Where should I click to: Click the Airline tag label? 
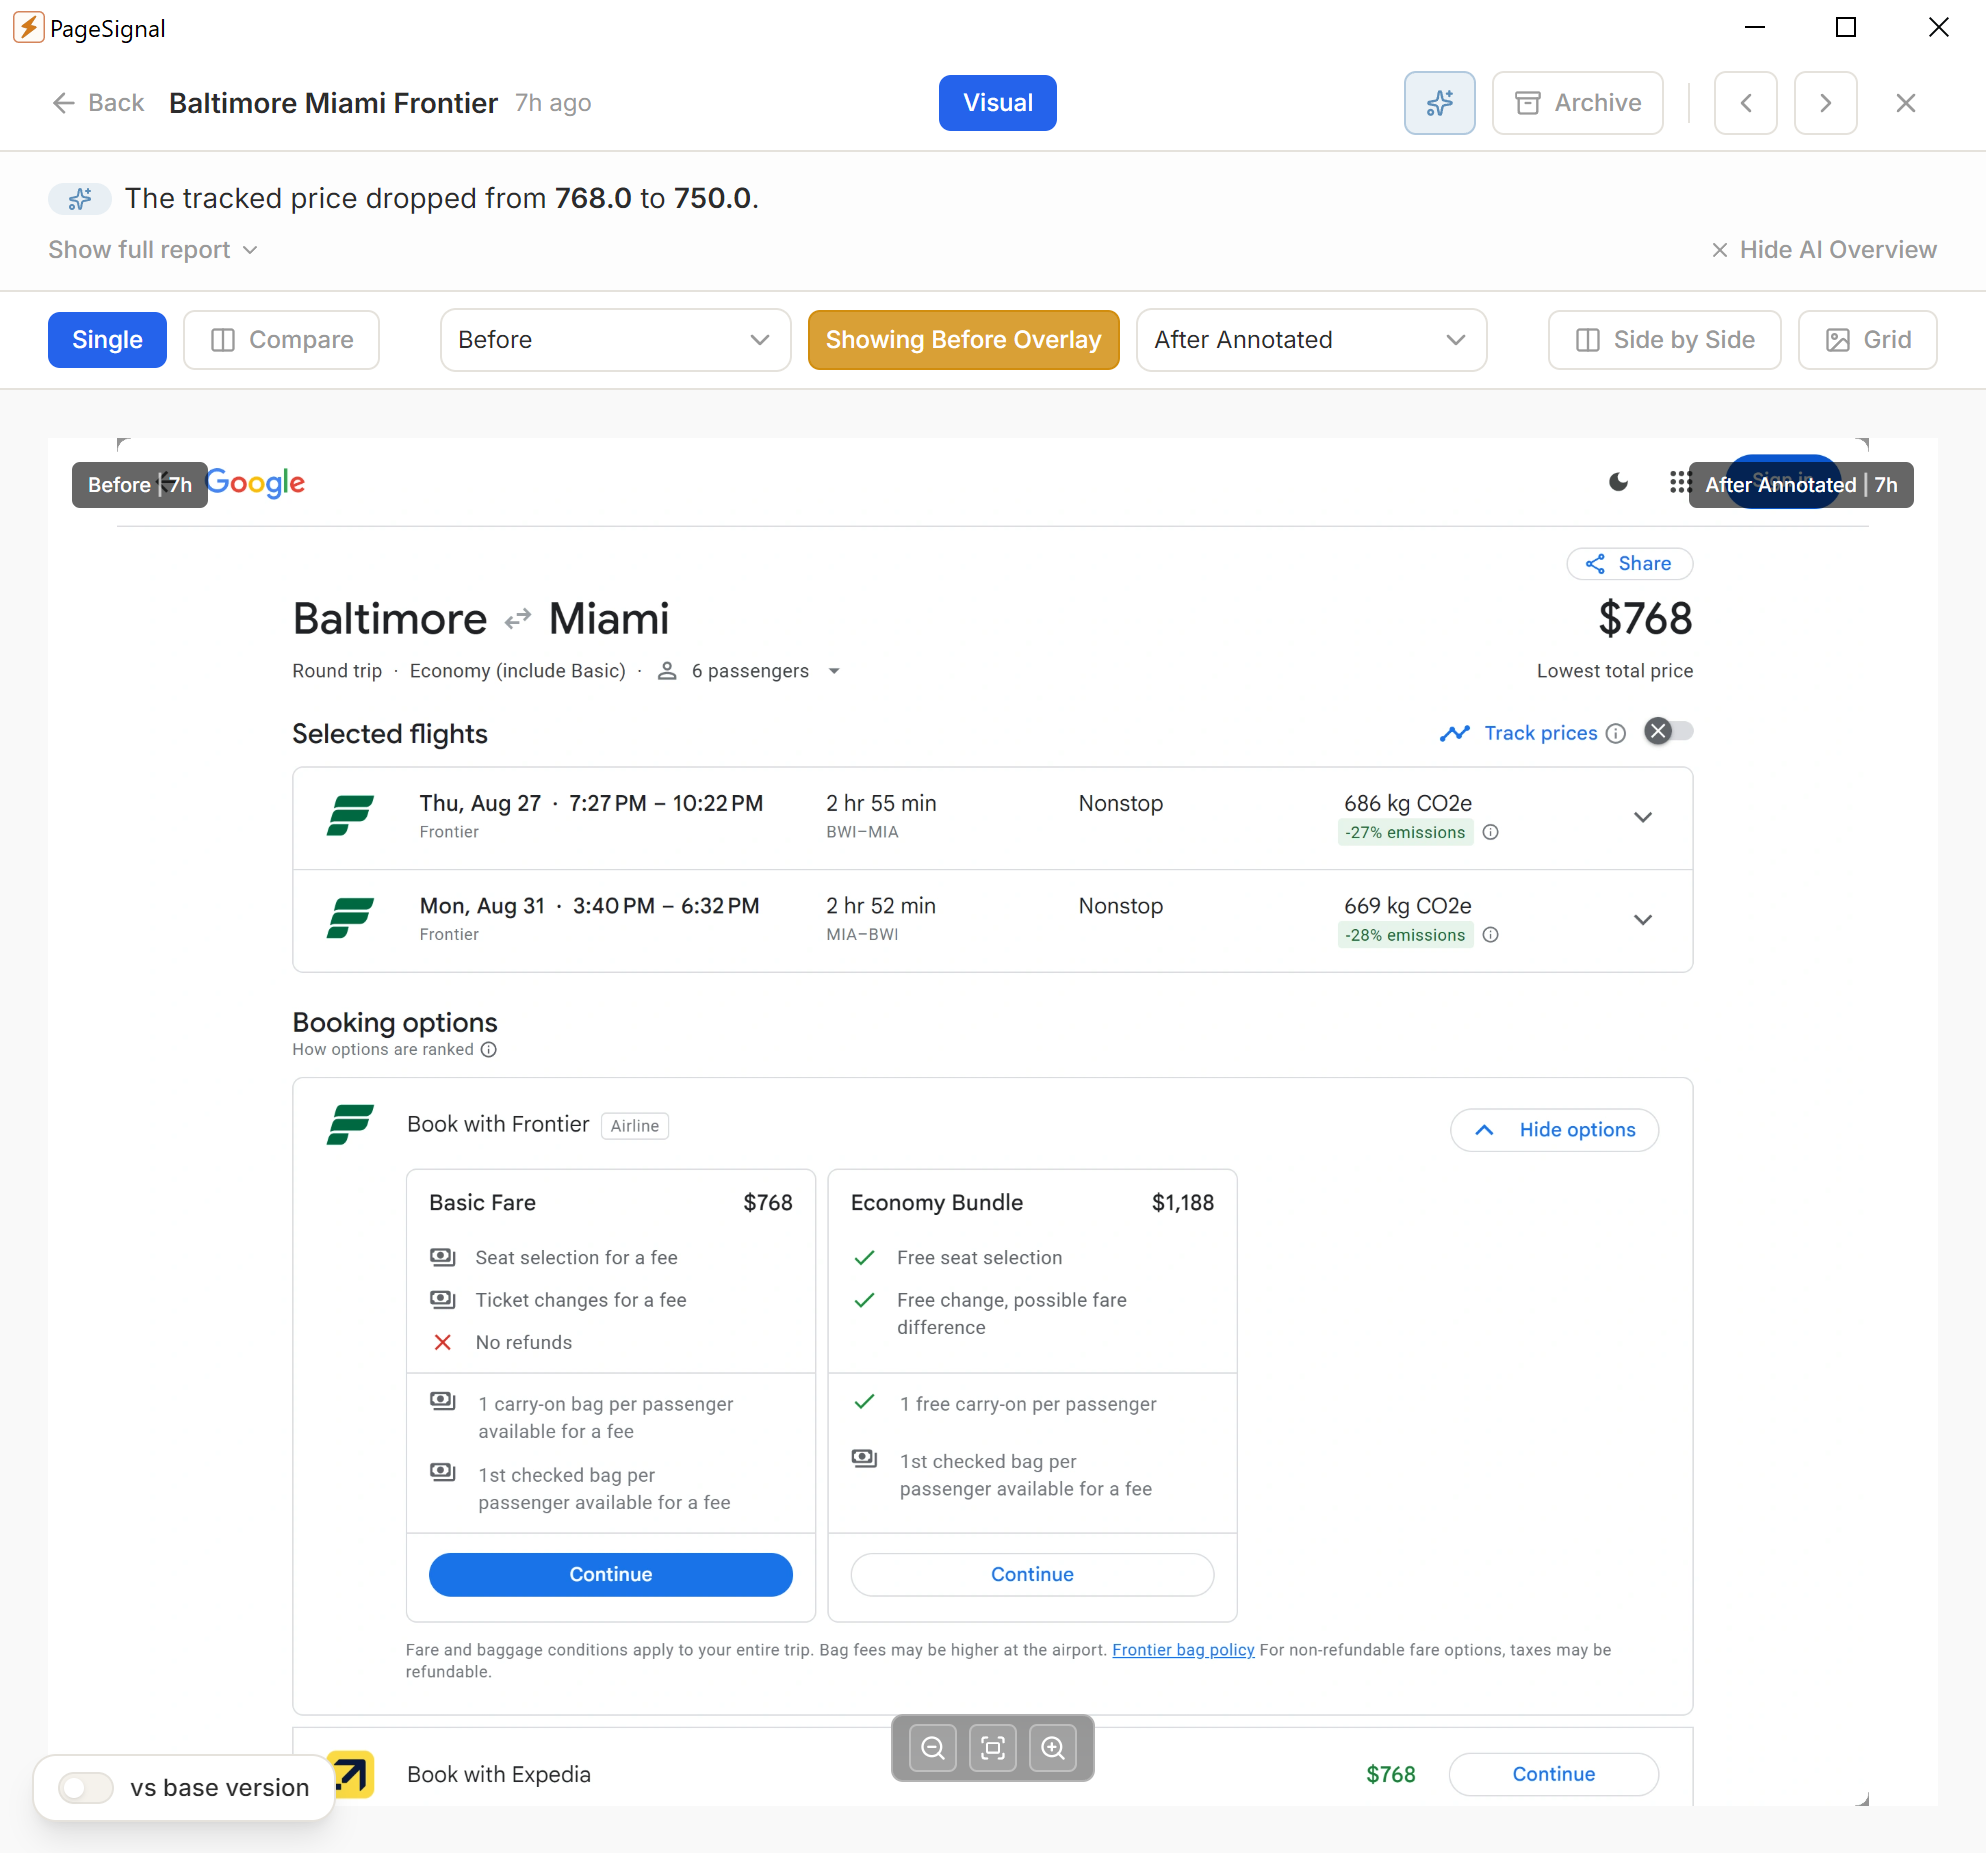pyautogui.click(x=635, y=1126)
